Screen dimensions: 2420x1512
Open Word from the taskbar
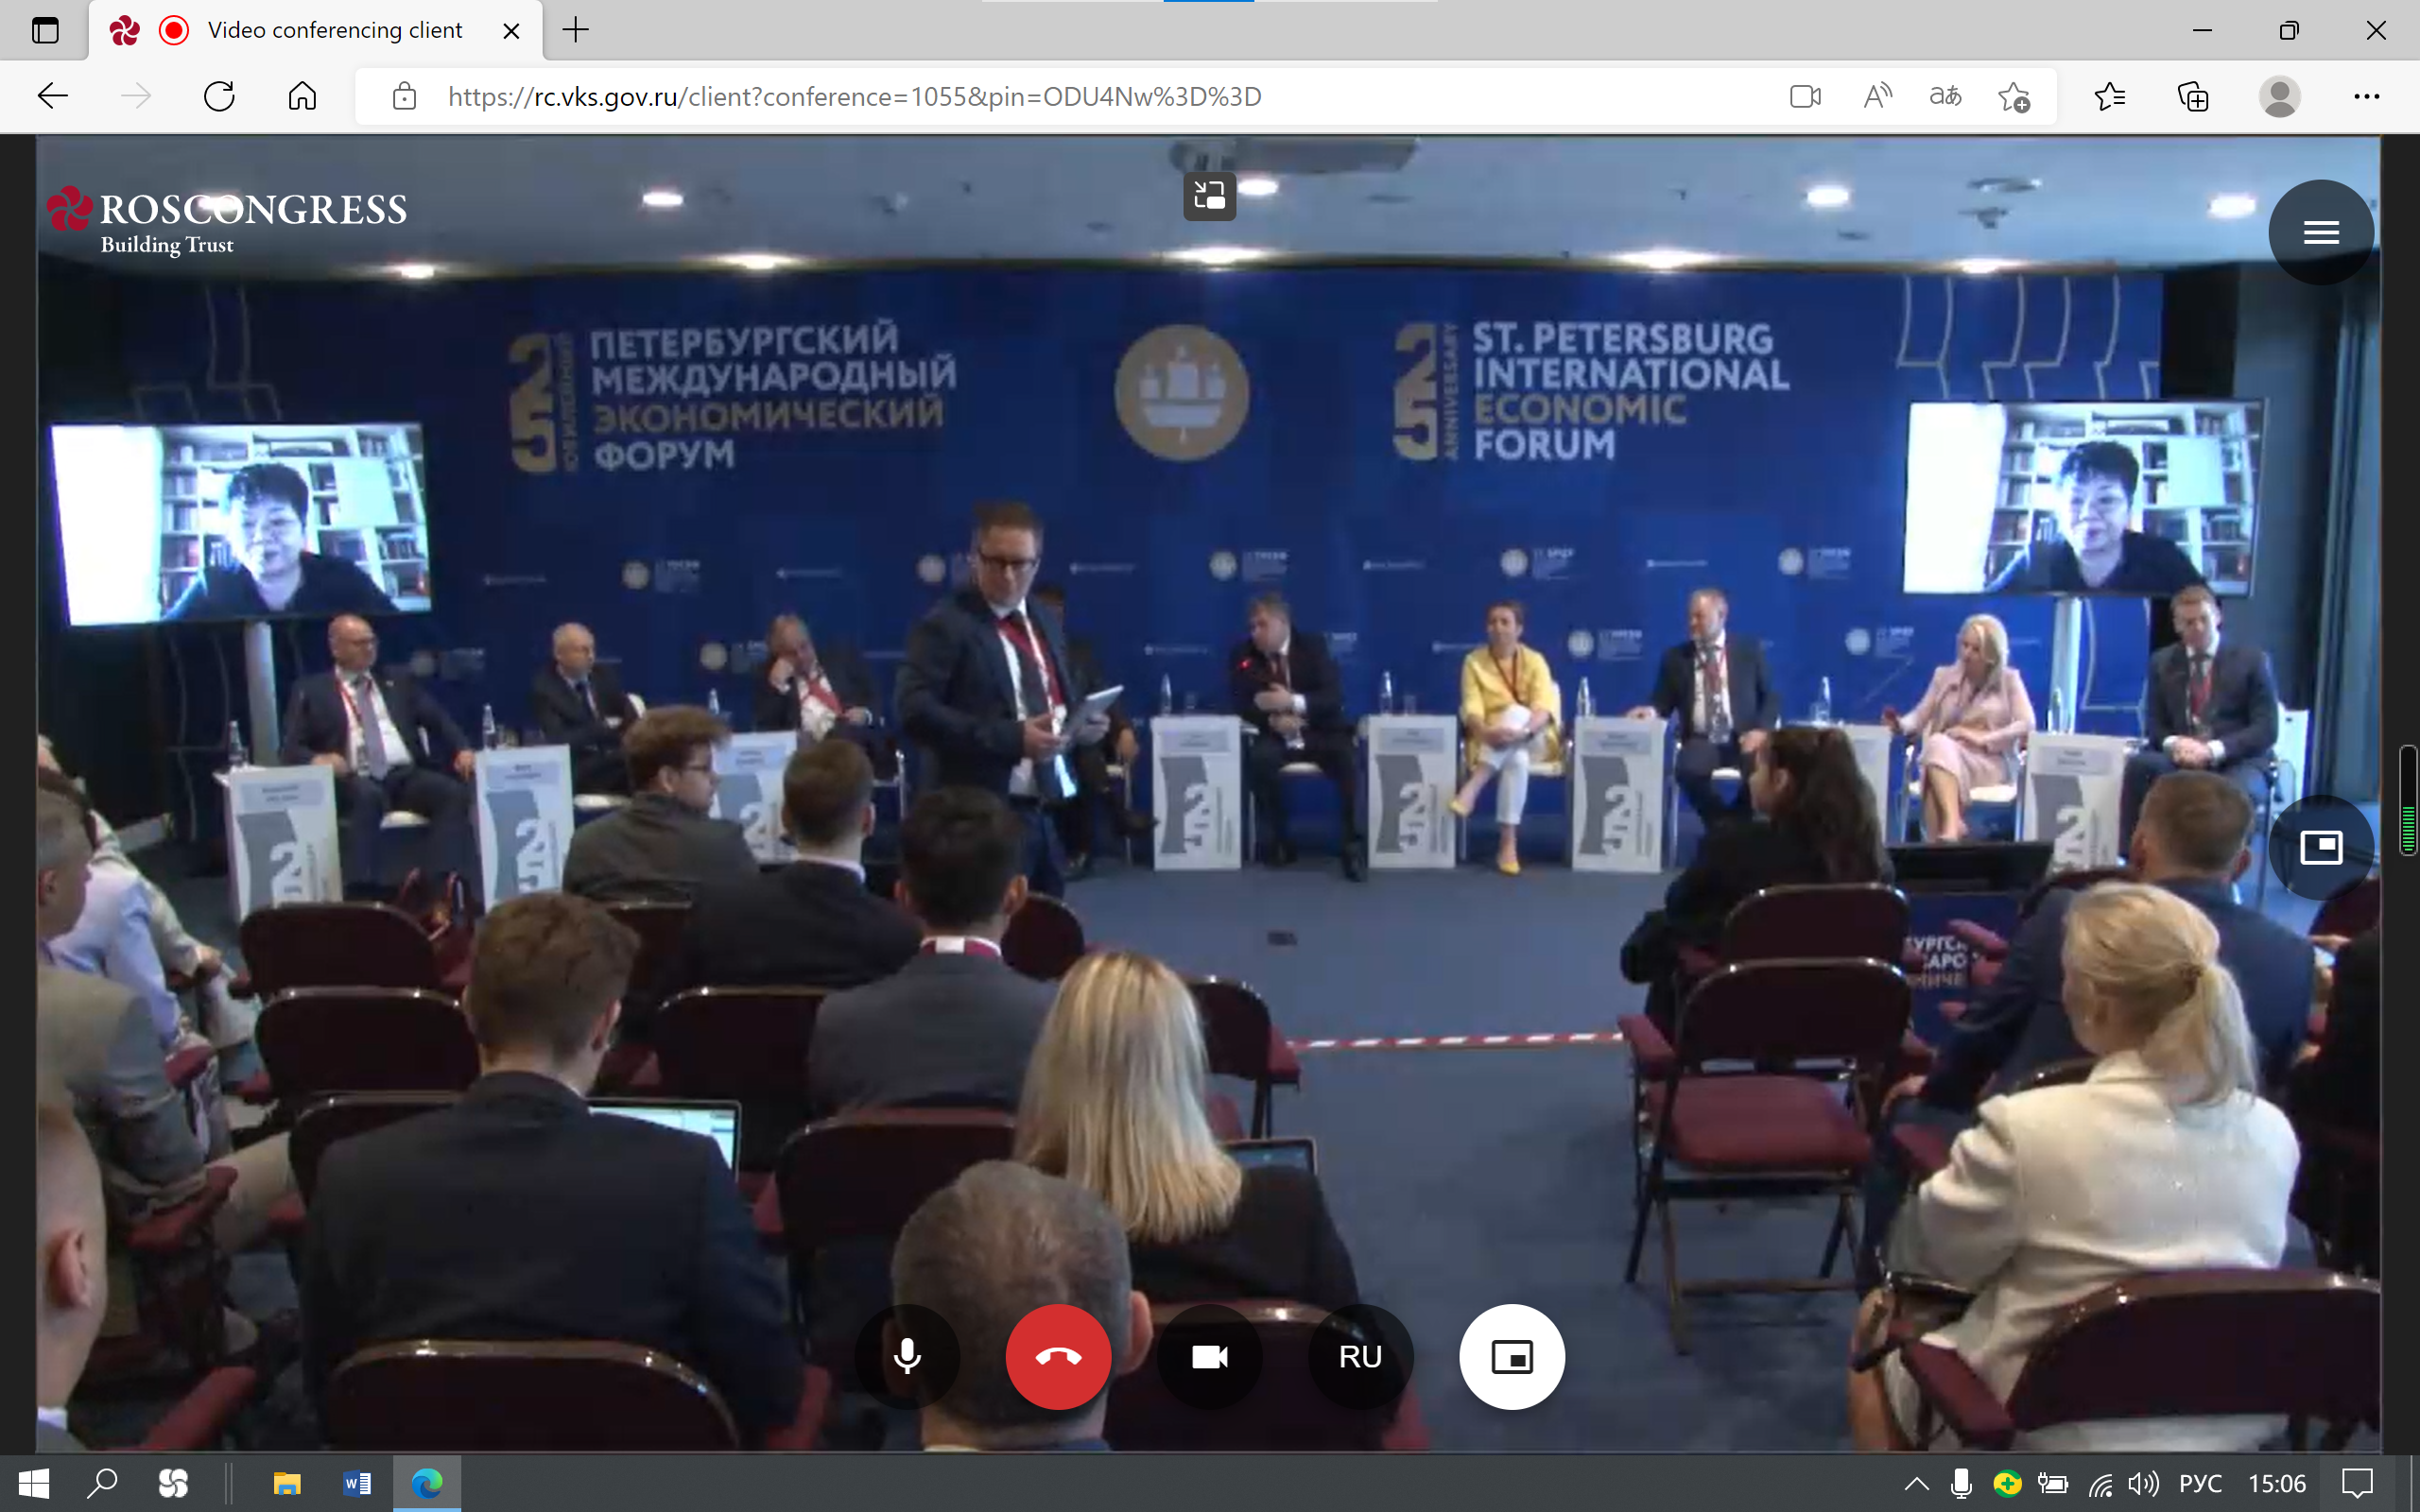[357, 1483]
